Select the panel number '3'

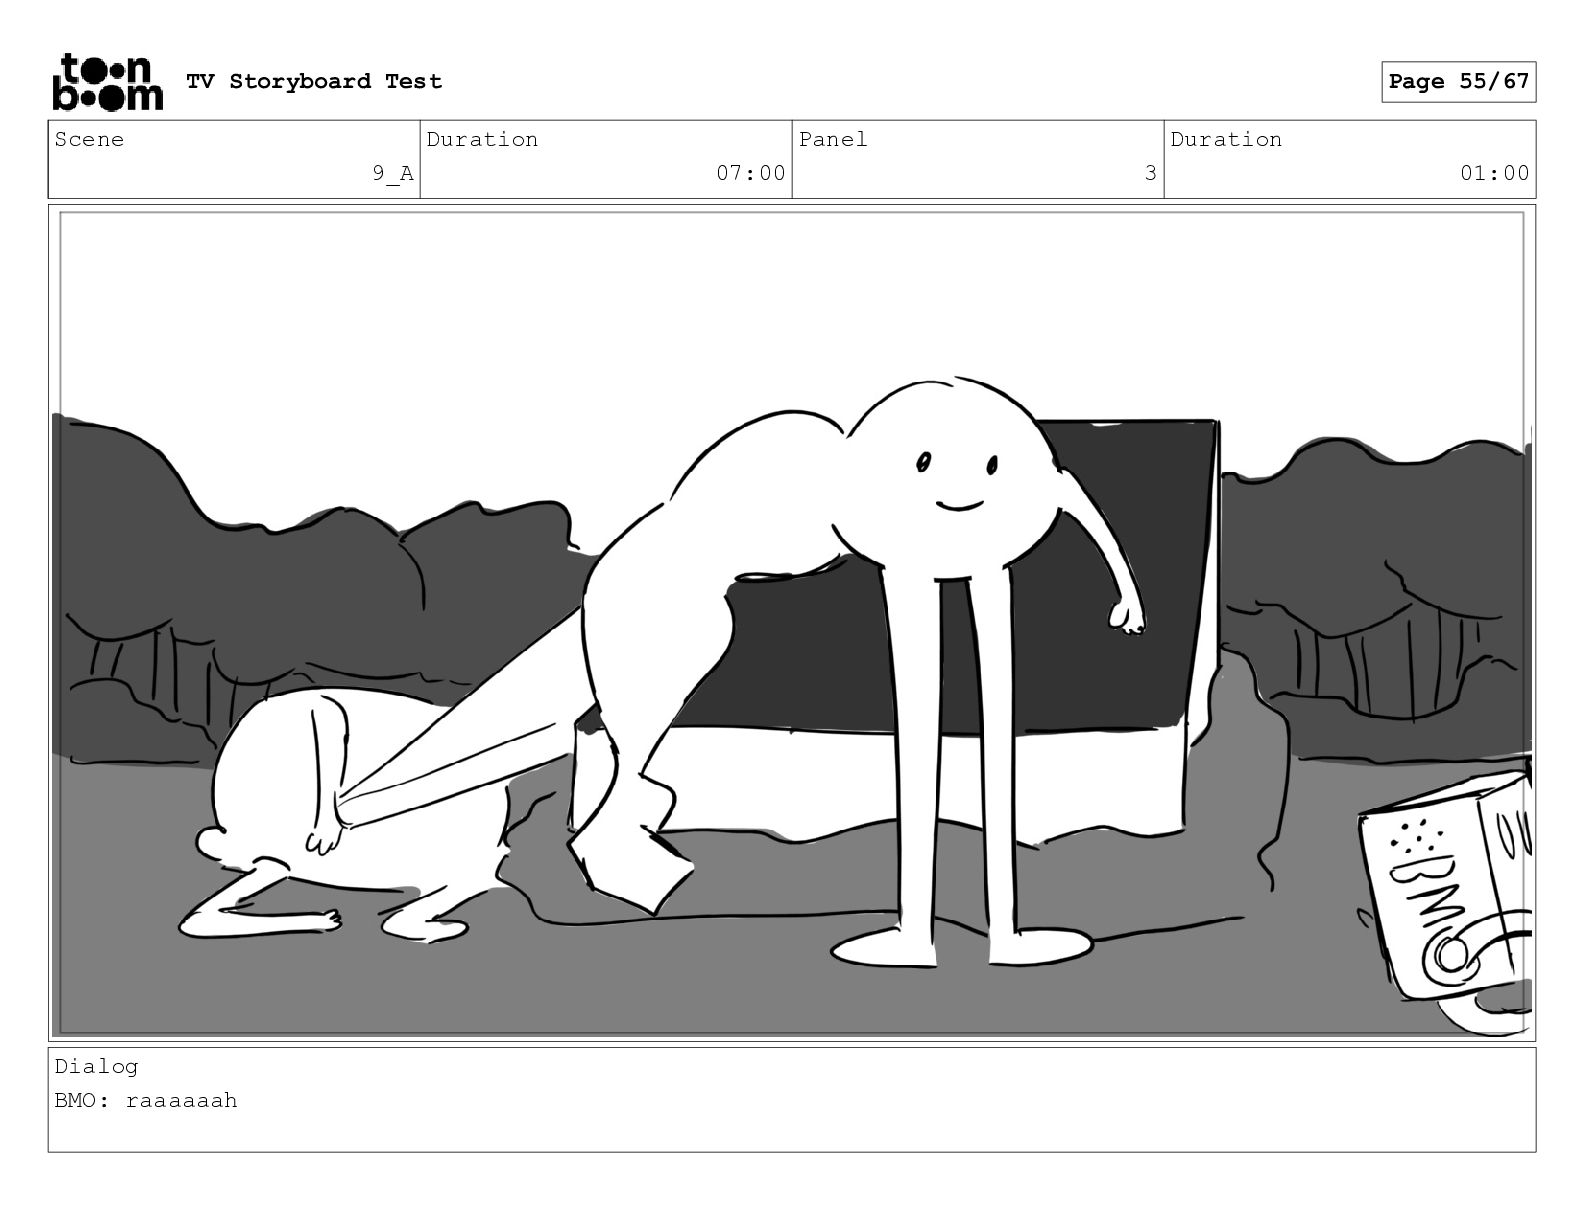[1150, 173]
